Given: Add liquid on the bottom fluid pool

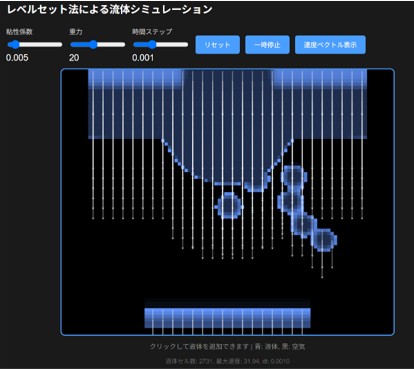Looking at the screenshot, I should (227, 318).
